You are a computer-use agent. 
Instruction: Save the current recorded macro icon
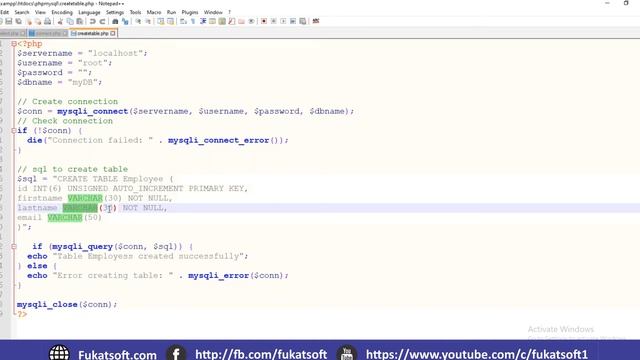tap(303, 21)
